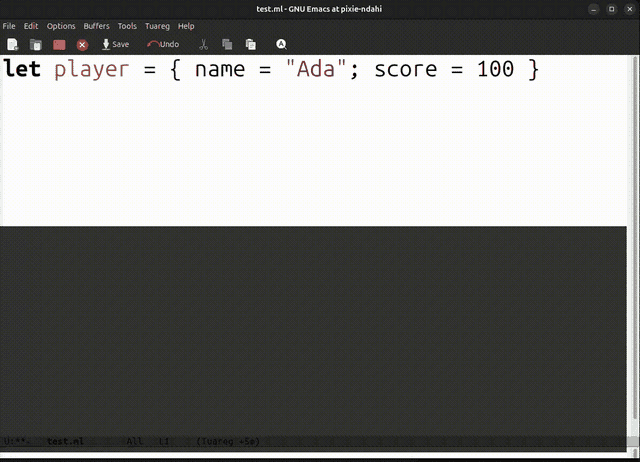Viewport: 640px width, 462px height.
Task: Open the Tools menu
Action: click(127, 26)
